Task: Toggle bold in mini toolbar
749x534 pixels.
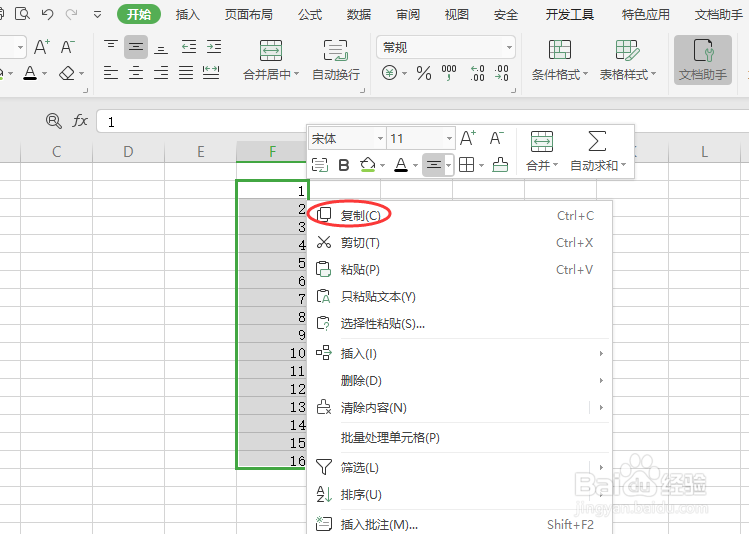Action: (343, 165)
